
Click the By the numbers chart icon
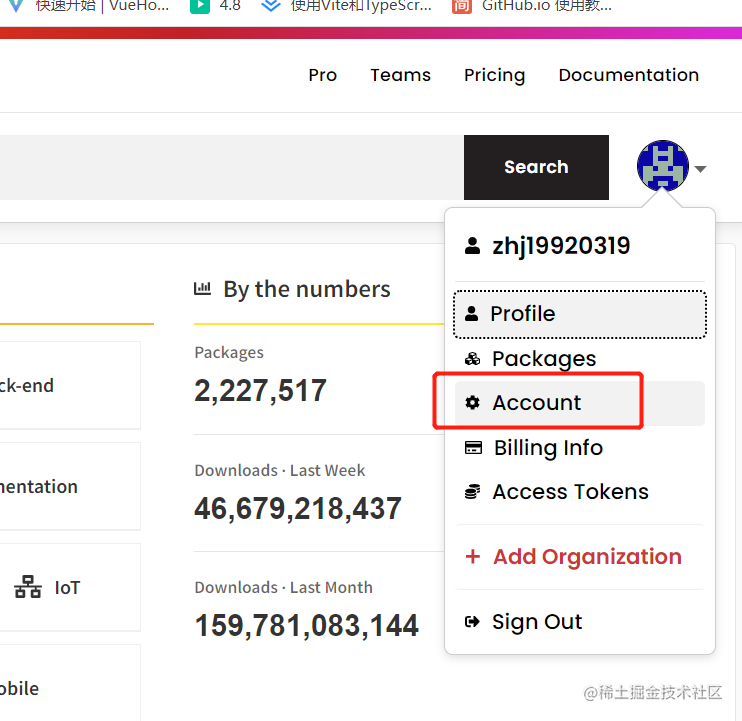(203, 288)
